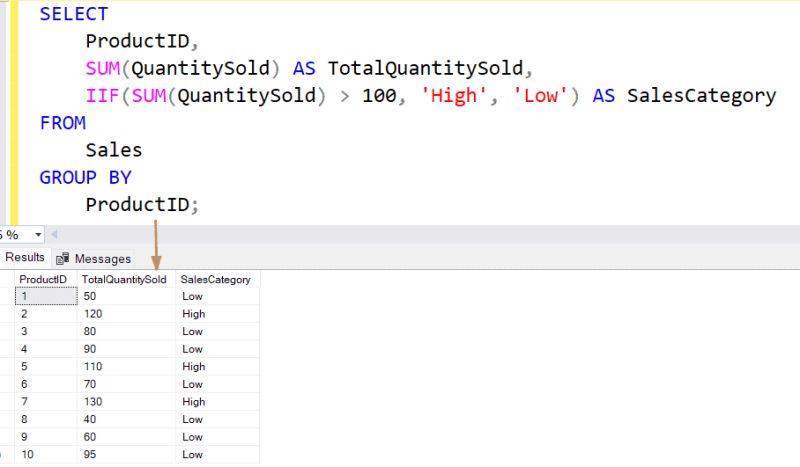Click the GROUP BY keywords in the query
The width and height of the screenshot is (800, 467).
[x=86, y=178]
